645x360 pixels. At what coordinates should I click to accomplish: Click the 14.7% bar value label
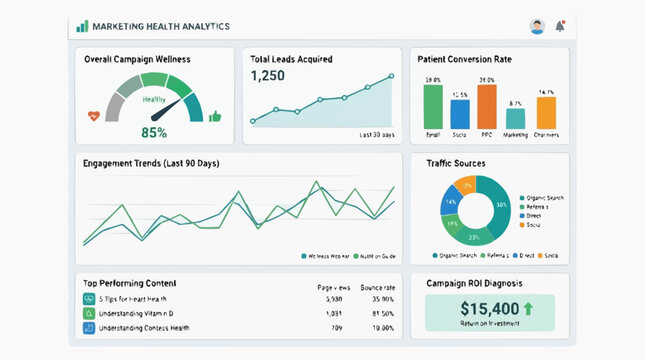(546, 92)
